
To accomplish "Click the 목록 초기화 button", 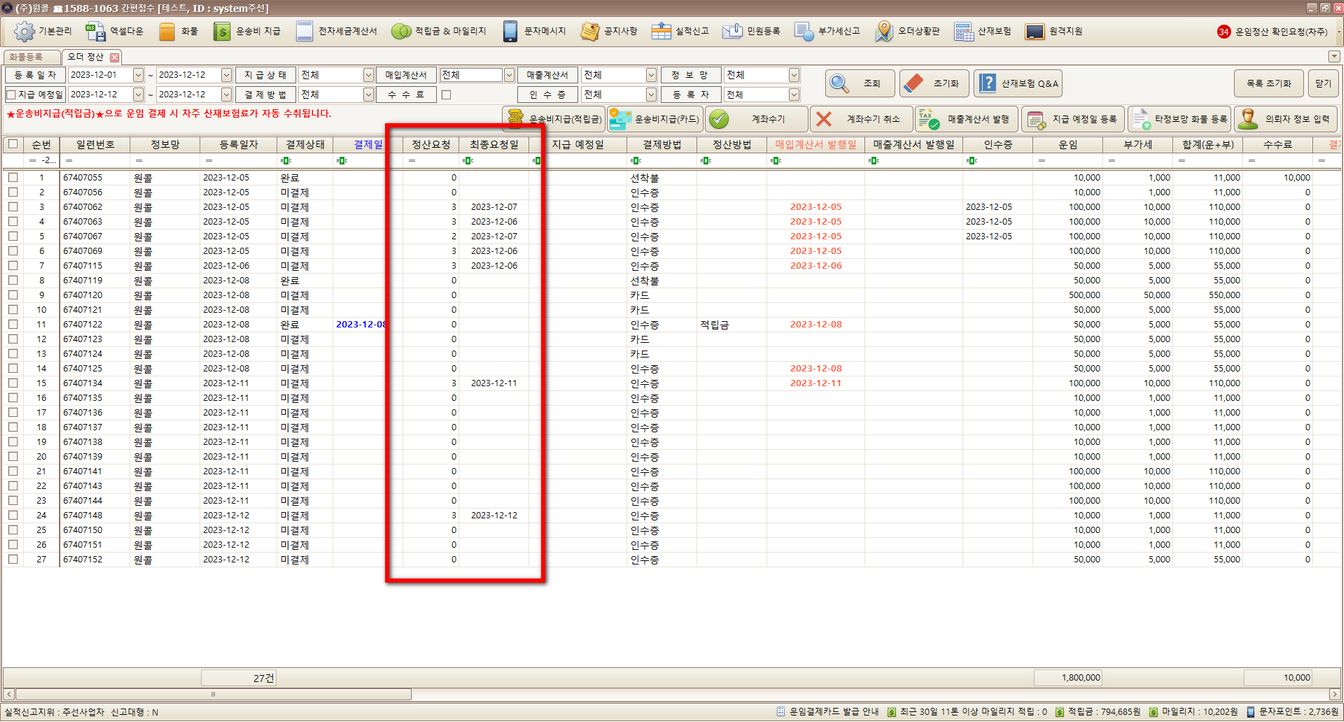I will (x=1269, y=83).
